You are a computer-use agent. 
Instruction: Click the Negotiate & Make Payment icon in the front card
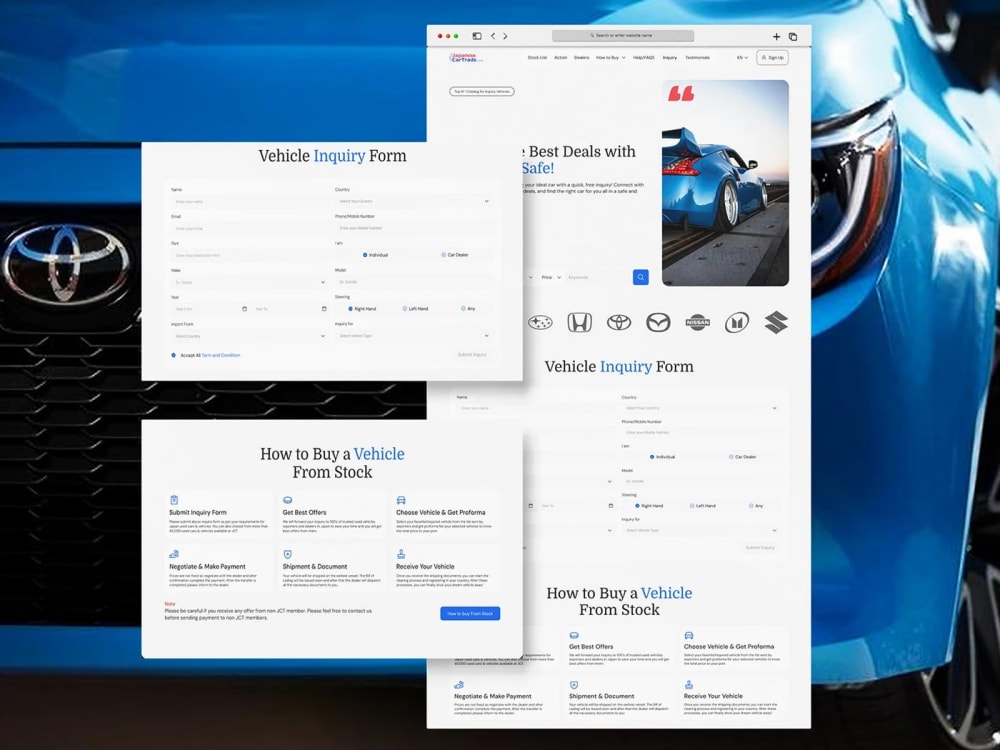coord(174,554)
